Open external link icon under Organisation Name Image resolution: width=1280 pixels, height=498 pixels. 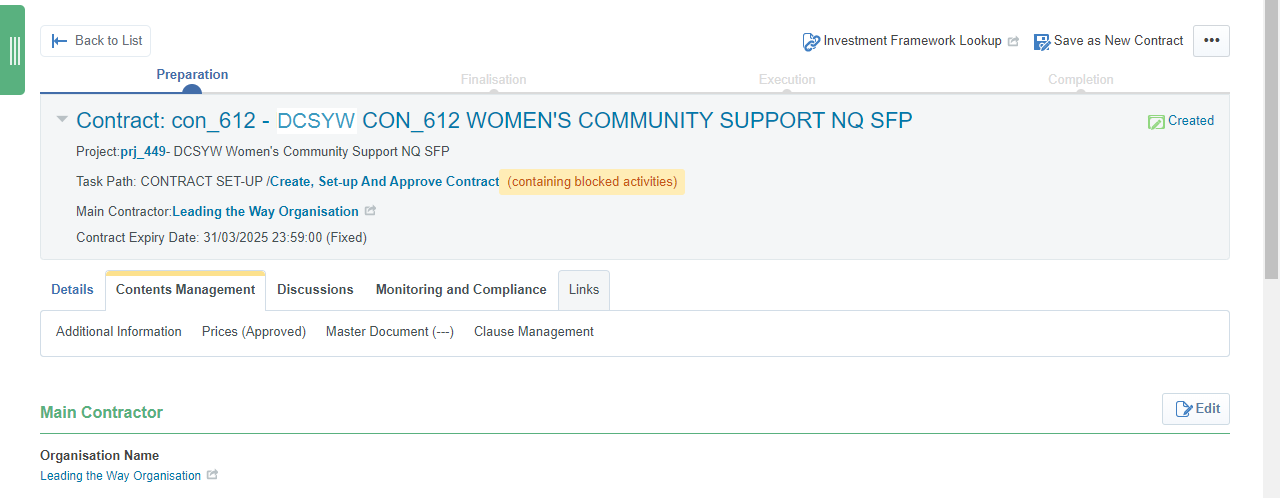212,476
